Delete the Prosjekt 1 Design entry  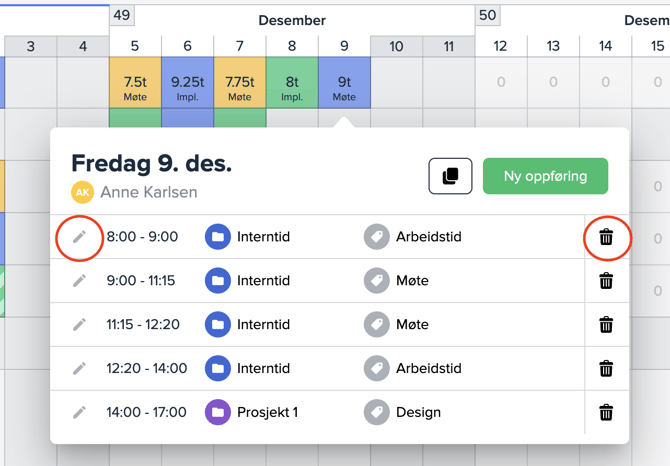[x=606, y=412]
